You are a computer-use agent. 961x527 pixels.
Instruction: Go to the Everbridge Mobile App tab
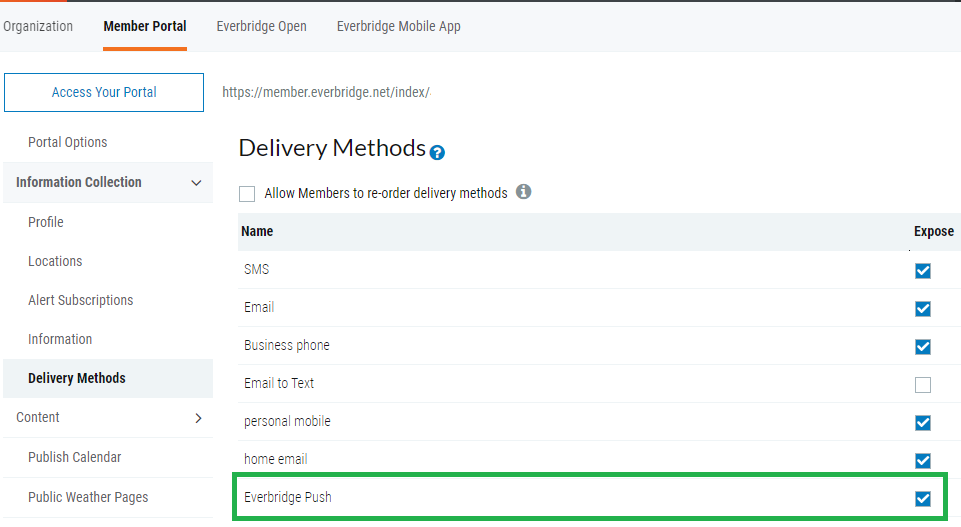pos(398,26)
